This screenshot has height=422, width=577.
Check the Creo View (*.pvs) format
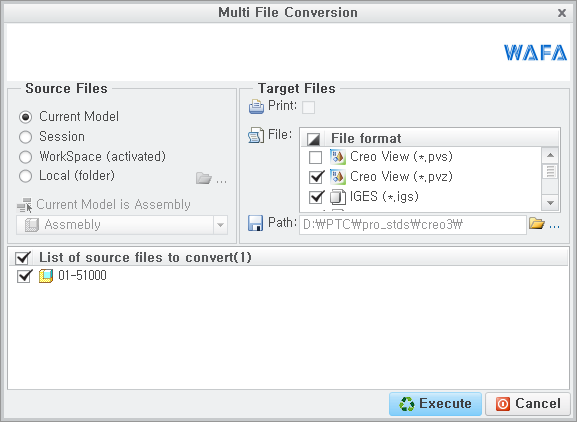(315, 157)
